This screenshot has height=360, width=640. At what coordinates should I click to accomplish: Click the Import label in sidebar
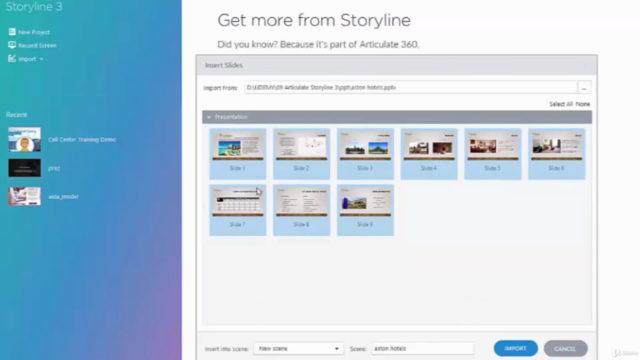27,59
